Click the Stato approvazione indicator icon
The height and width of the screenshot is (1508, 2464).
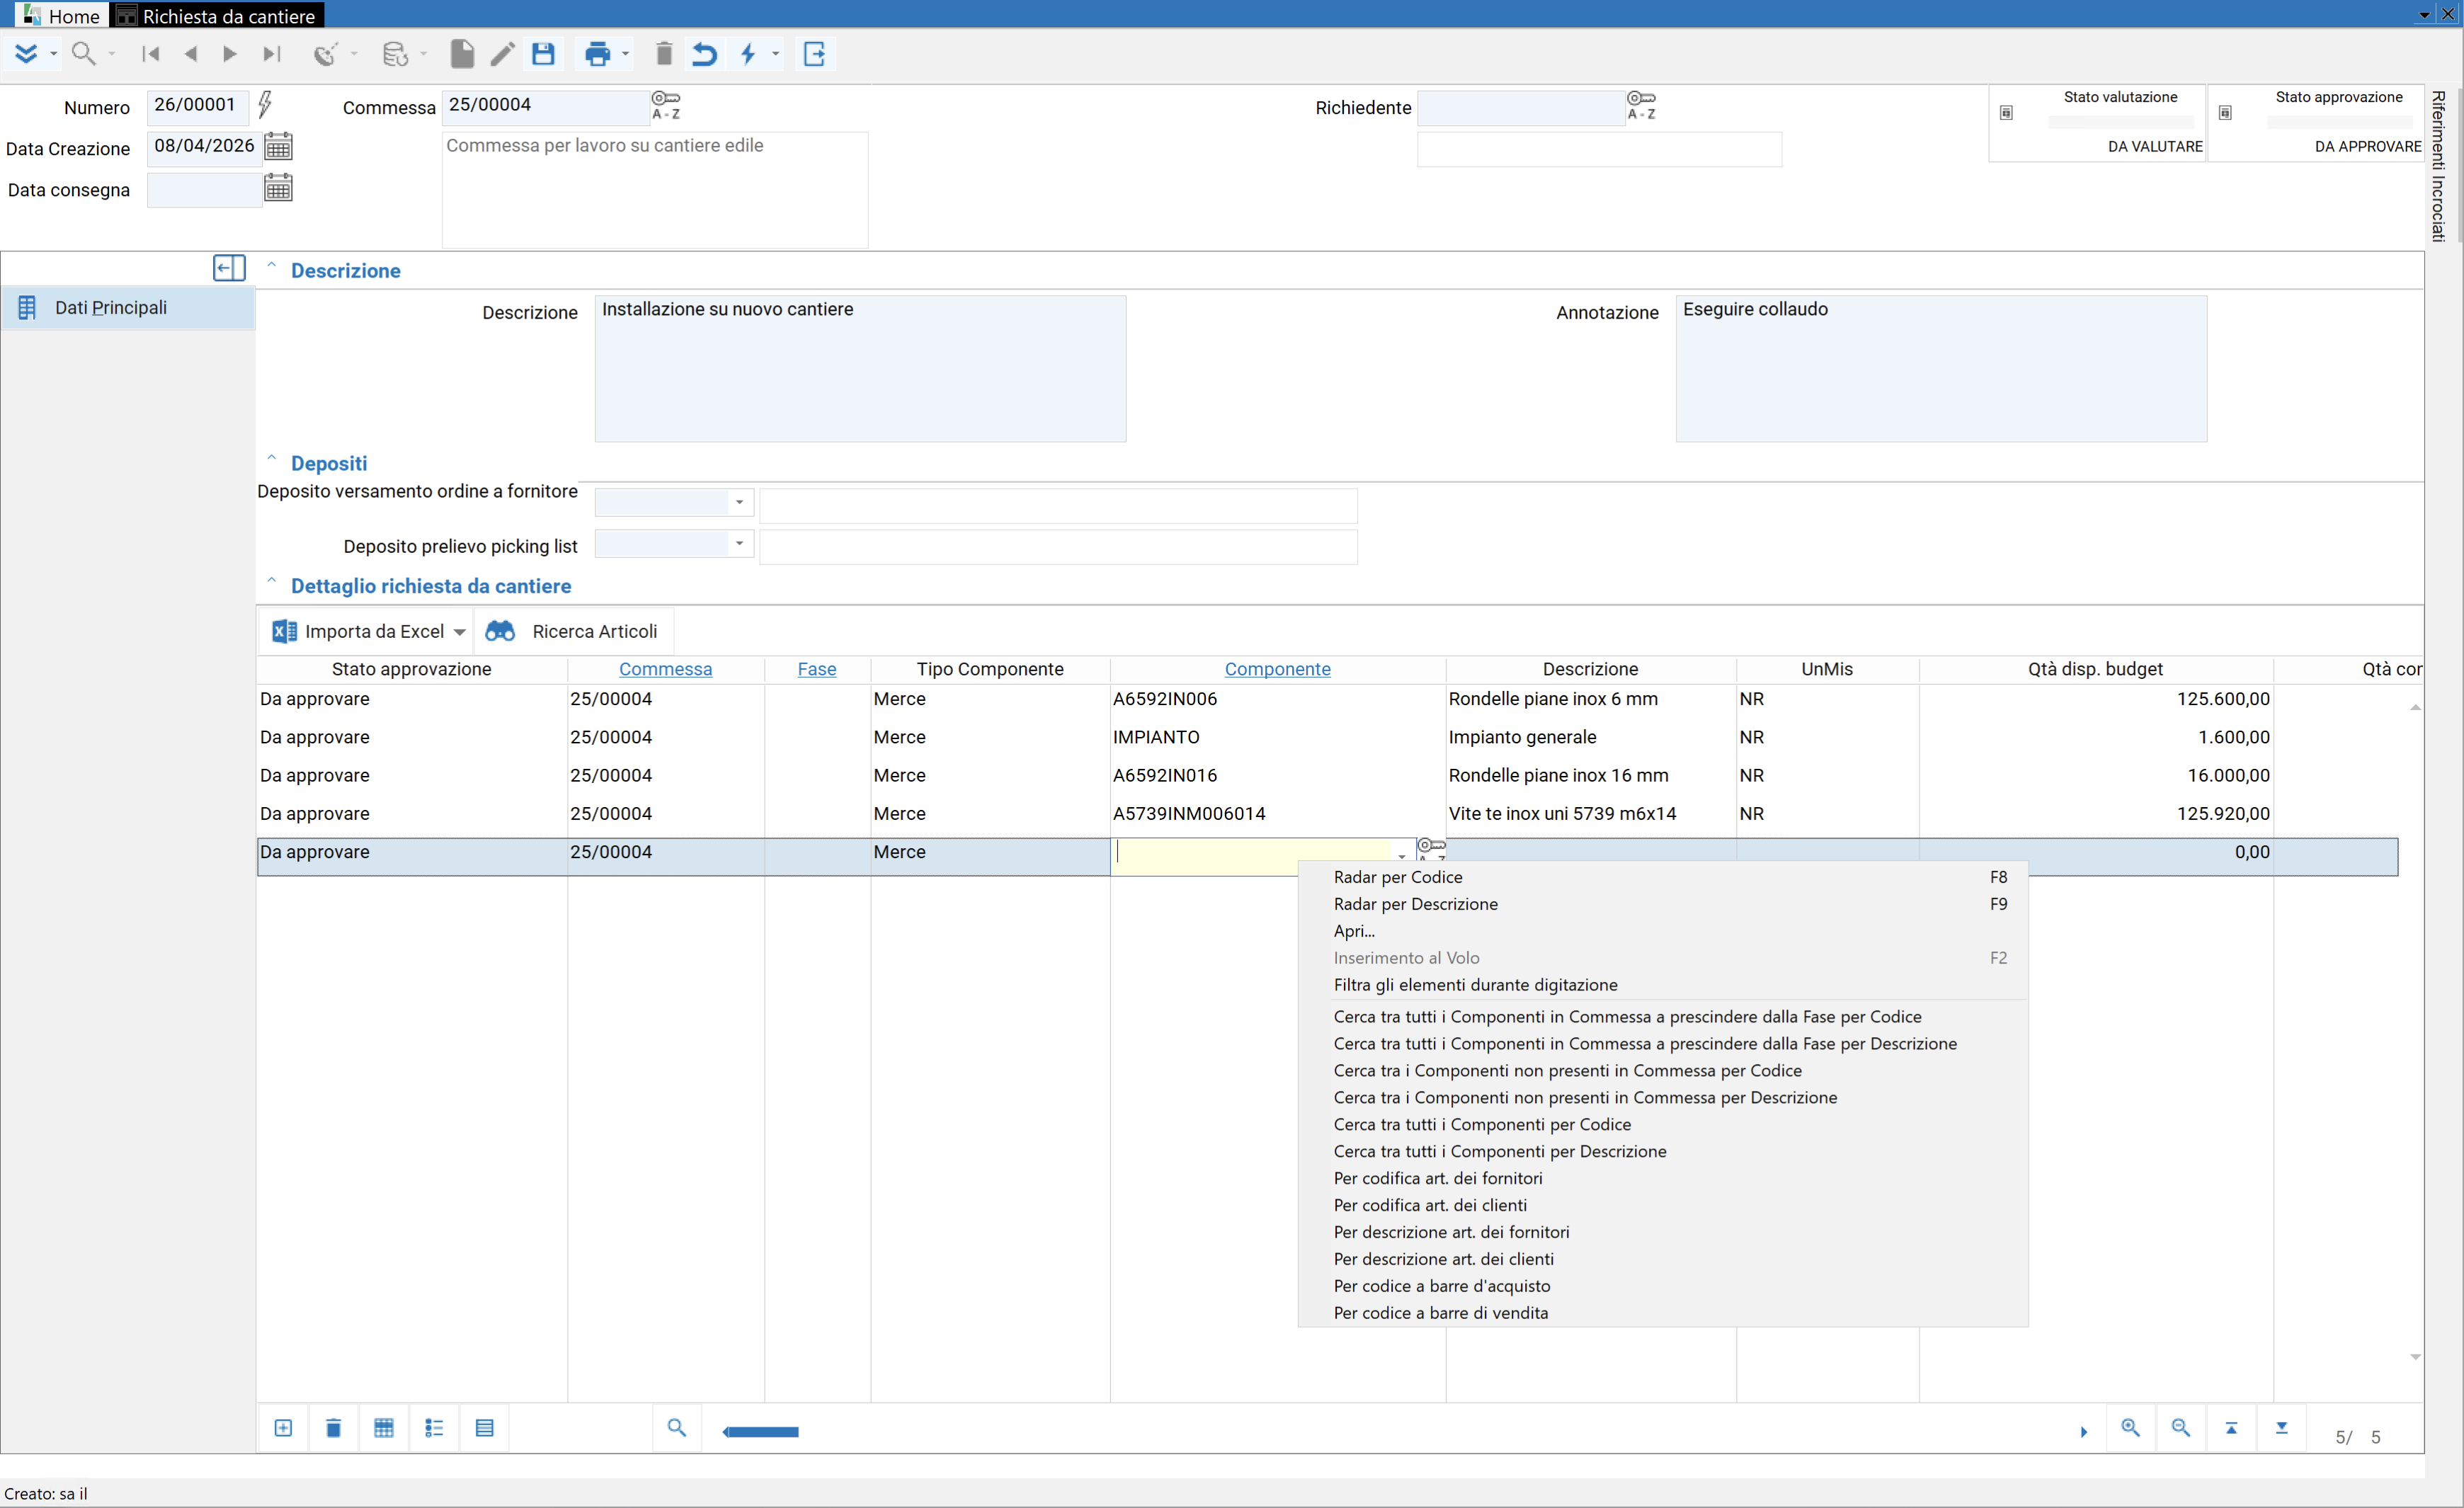click(2225, 113)
